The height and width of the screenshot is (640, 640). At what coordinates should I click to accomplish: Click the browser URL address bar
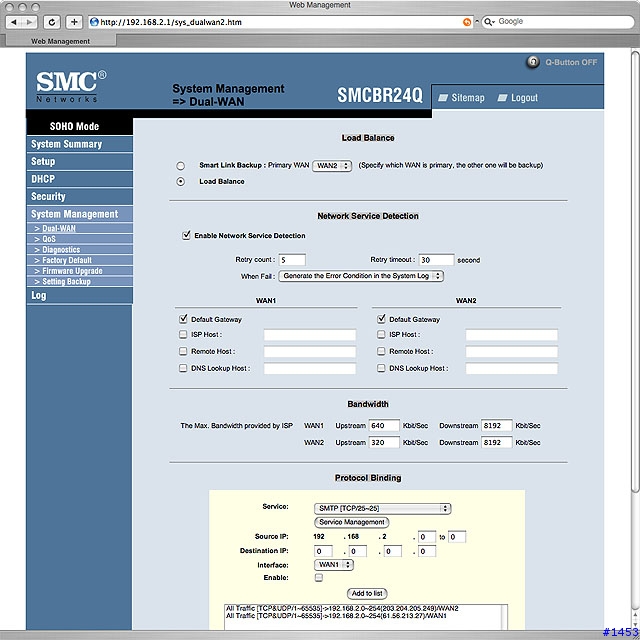(280, 22)
